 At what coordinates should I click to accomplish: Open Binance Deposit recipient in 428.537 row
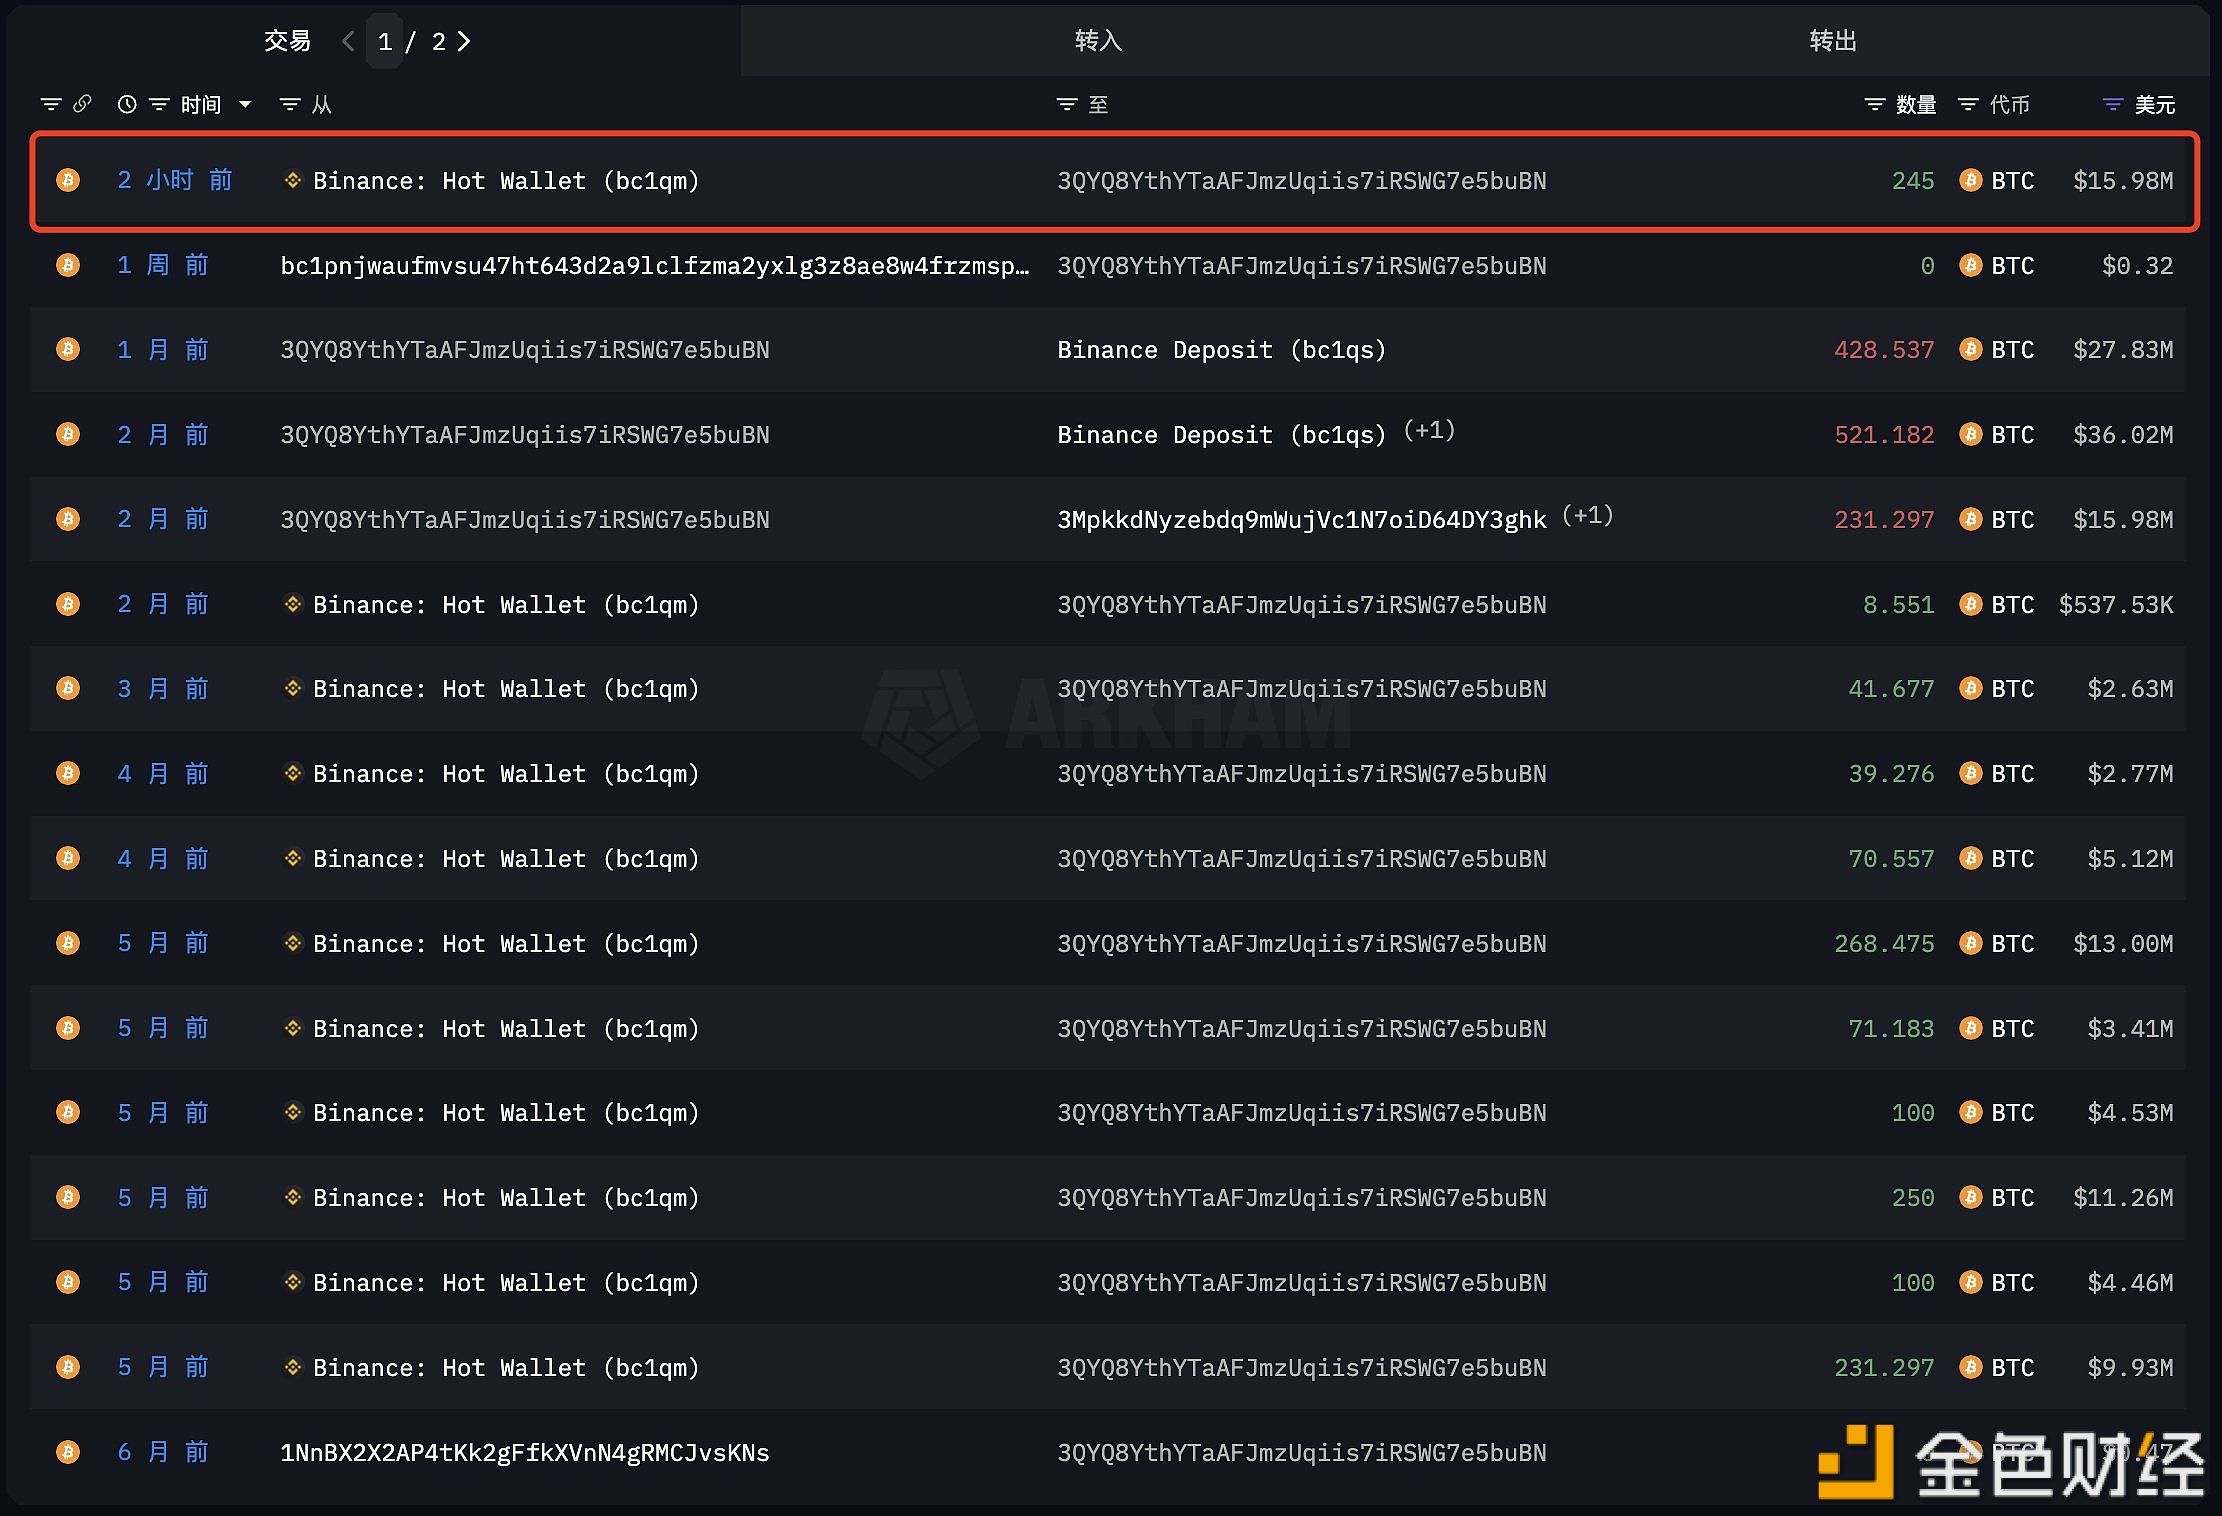click(x=1222, y=350)
